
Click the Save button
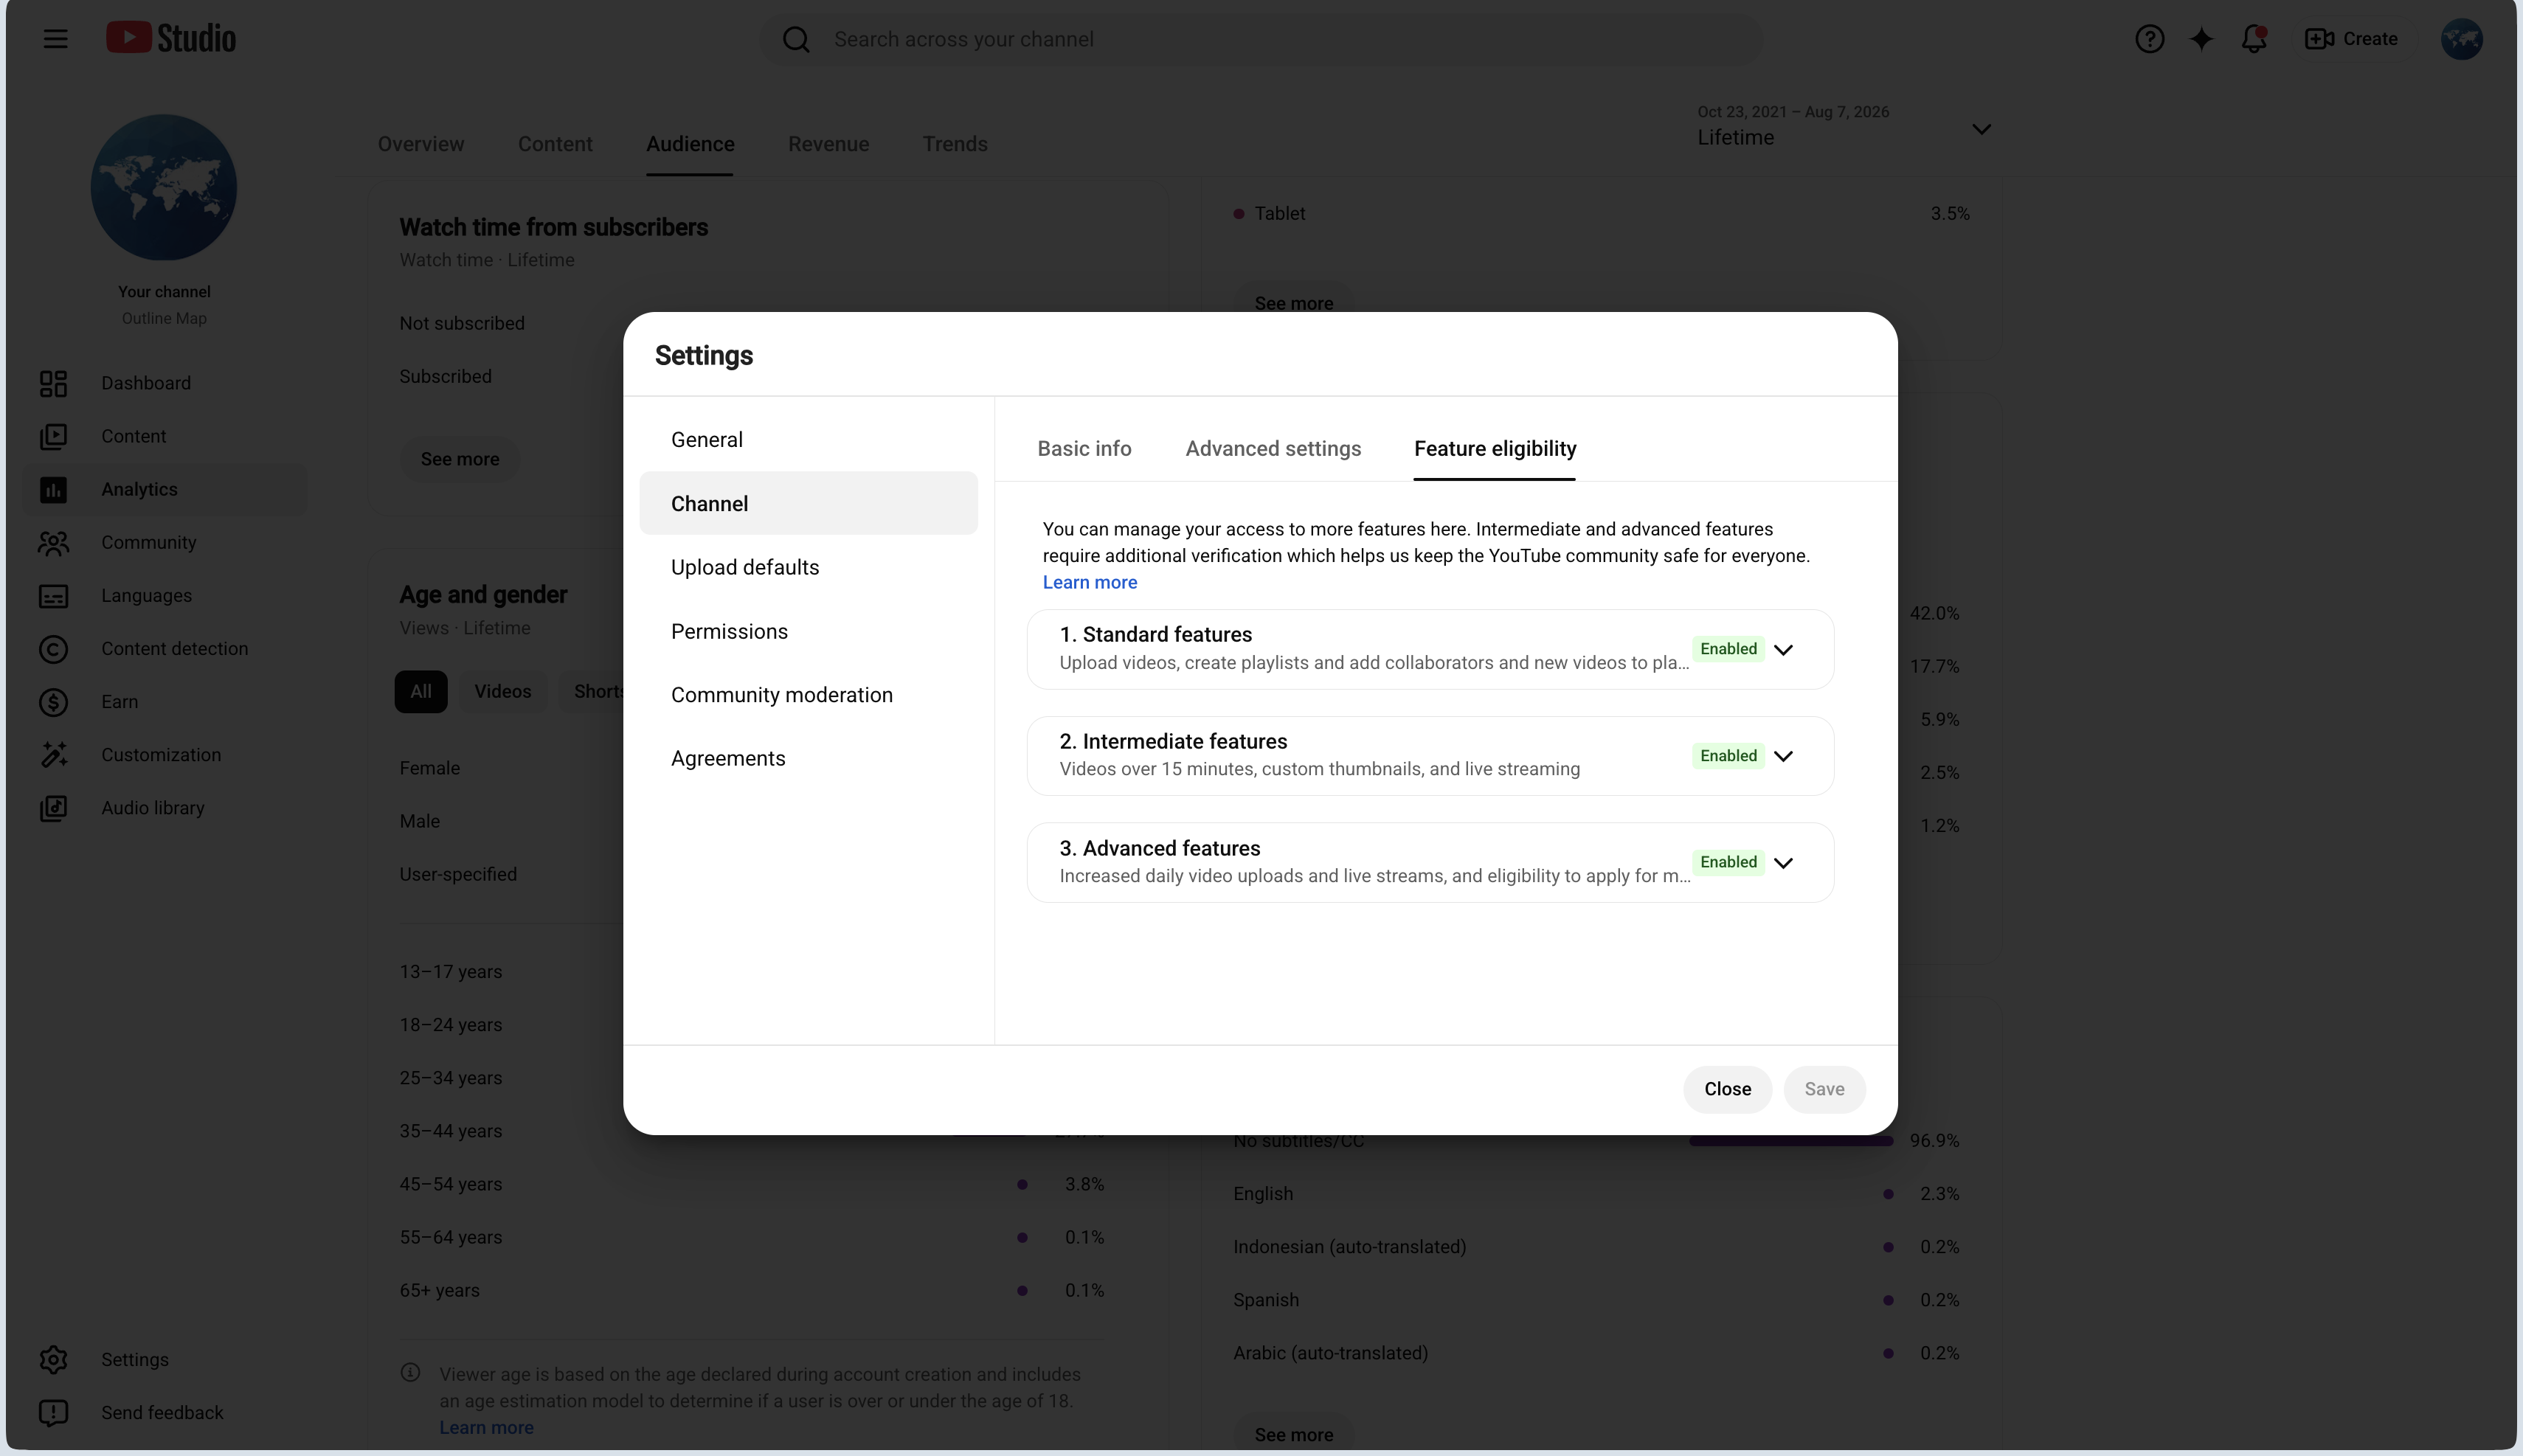pos(1824,1089)
